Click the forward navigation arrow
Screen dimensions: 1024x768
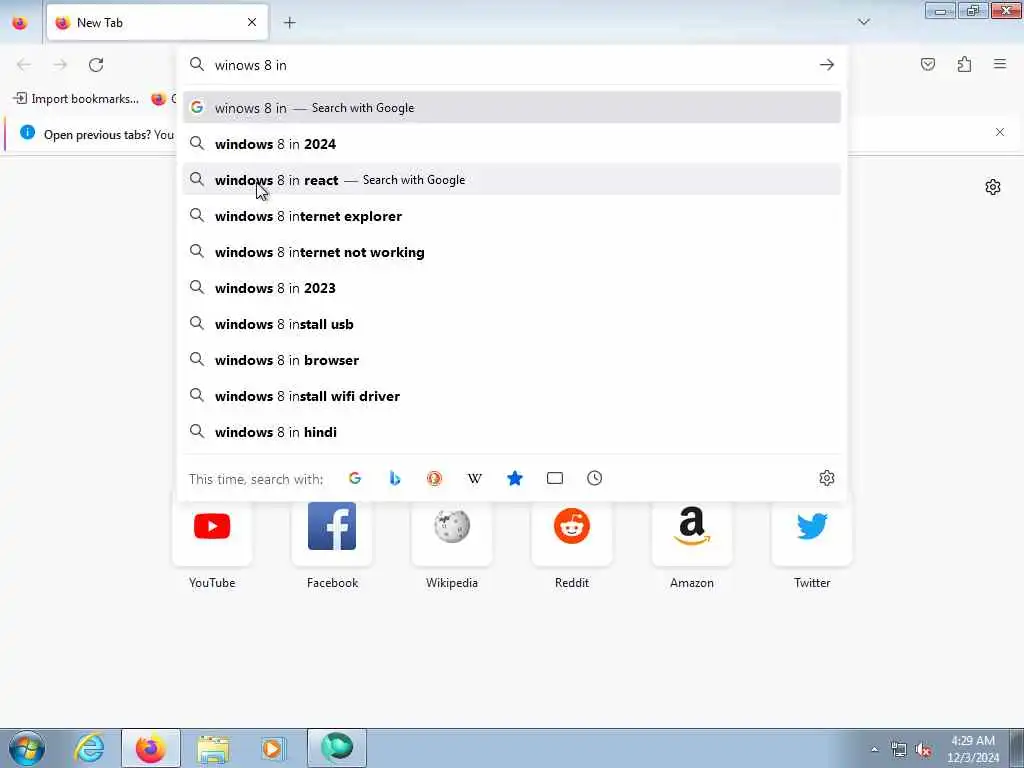pyautogui.click(x=60, y=65)
